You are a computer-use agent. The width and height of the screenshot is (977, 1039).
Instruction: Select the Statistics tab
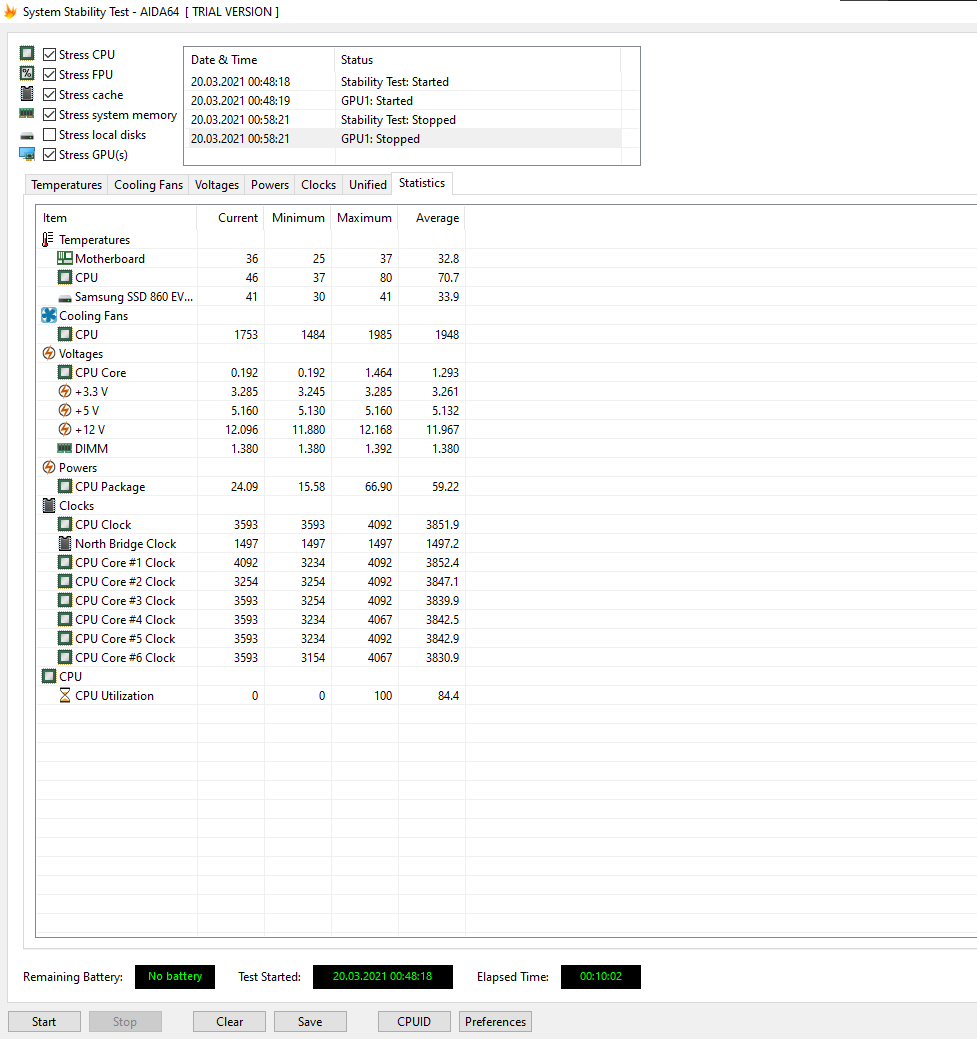(x=422, y=184)
